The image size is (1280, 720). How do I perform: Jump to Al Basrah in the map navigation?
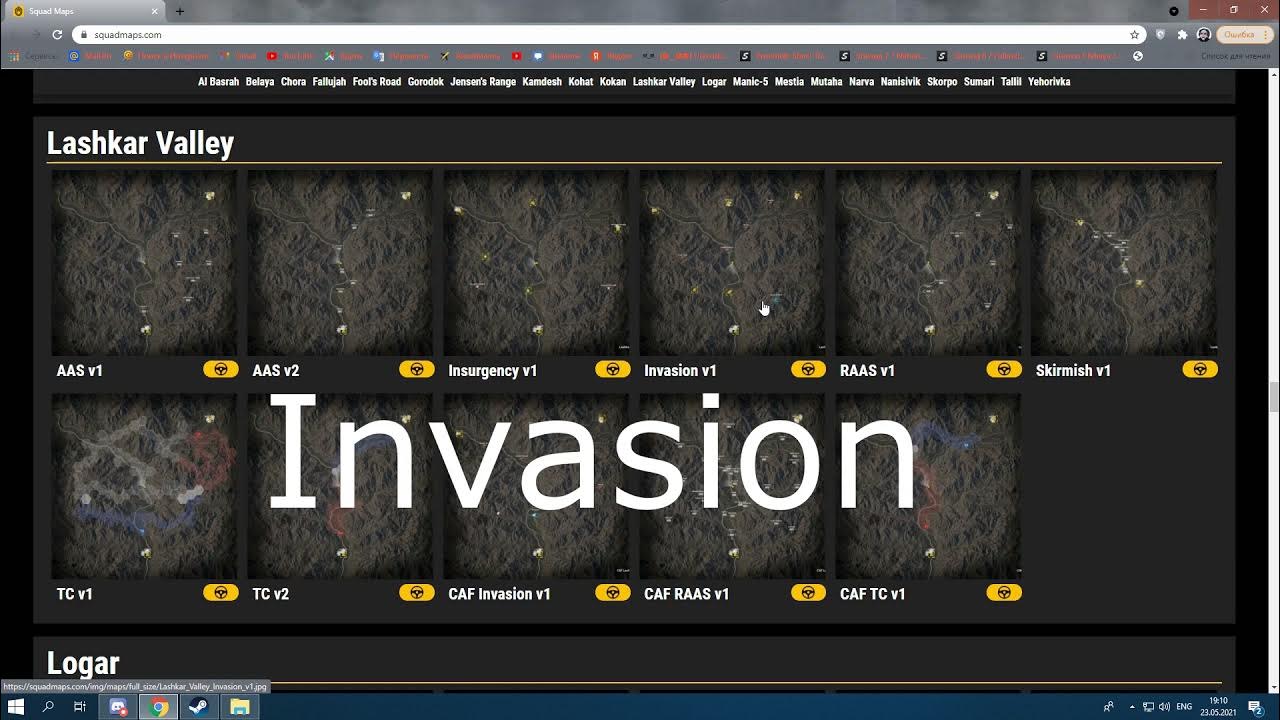218,82
